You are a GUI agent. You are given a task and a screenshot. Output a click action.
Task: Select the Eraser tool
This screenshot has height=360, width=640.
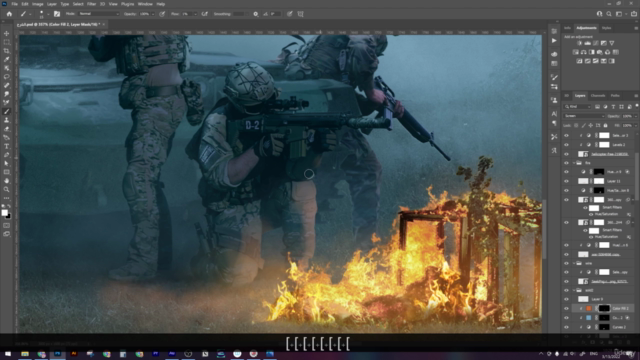tap(7, 129)
